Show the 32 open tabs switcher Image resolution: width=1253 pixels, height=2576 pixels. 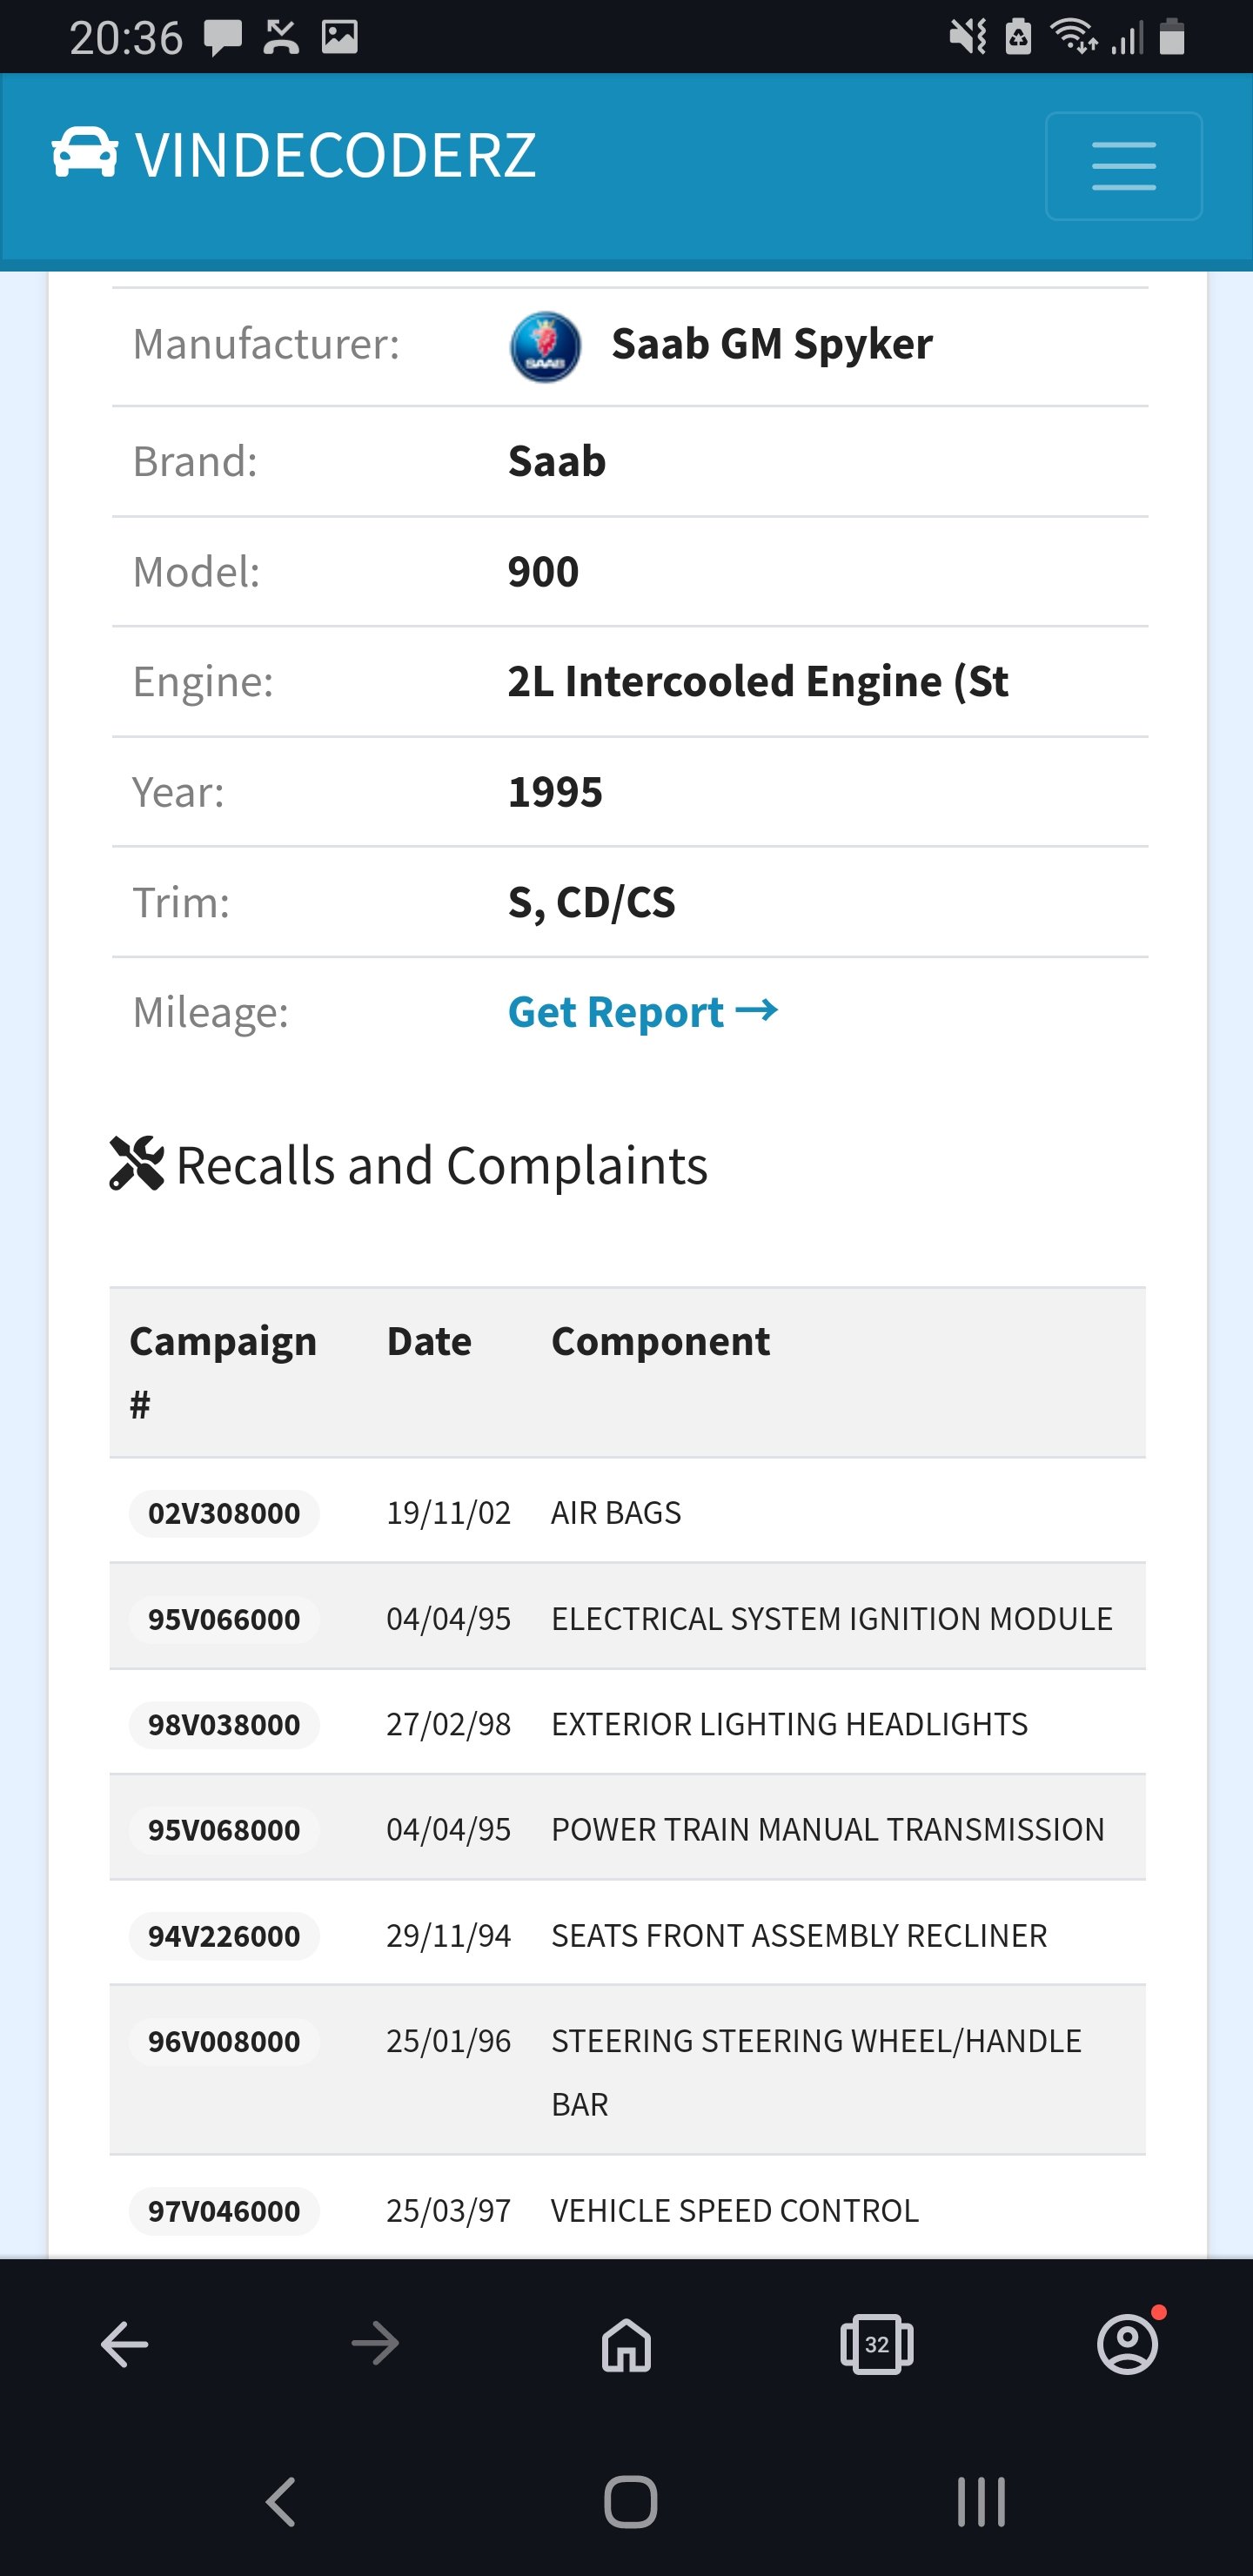click(x=877, y=2344)
